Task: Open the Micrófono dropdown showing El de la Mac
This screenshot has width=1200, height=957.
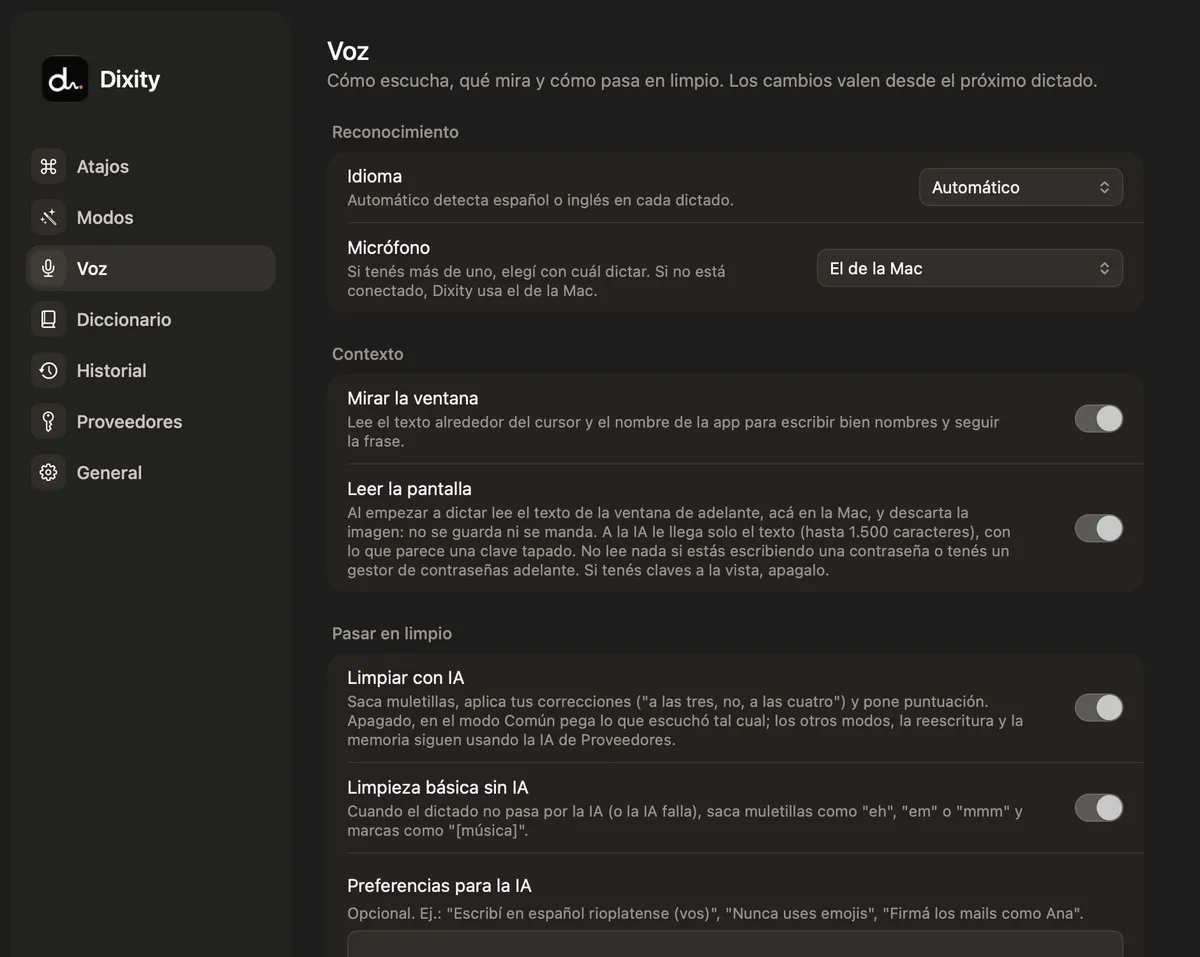Action: (970, 268)
